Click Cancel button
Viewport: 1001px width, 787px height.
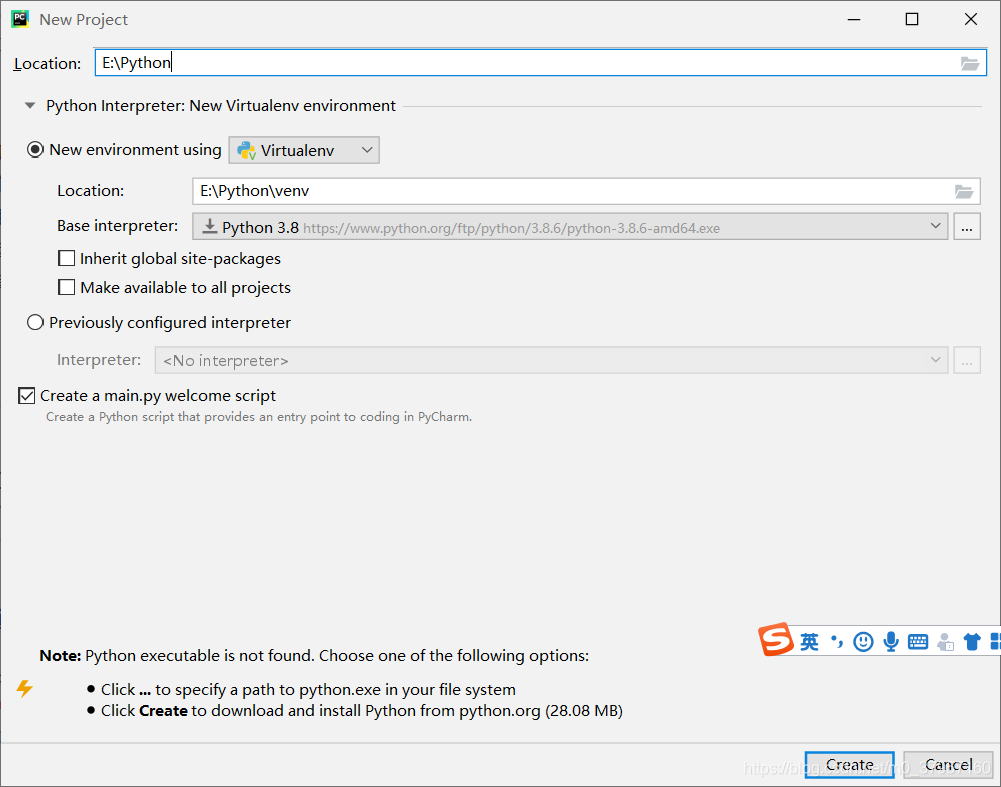pos(948,765)
